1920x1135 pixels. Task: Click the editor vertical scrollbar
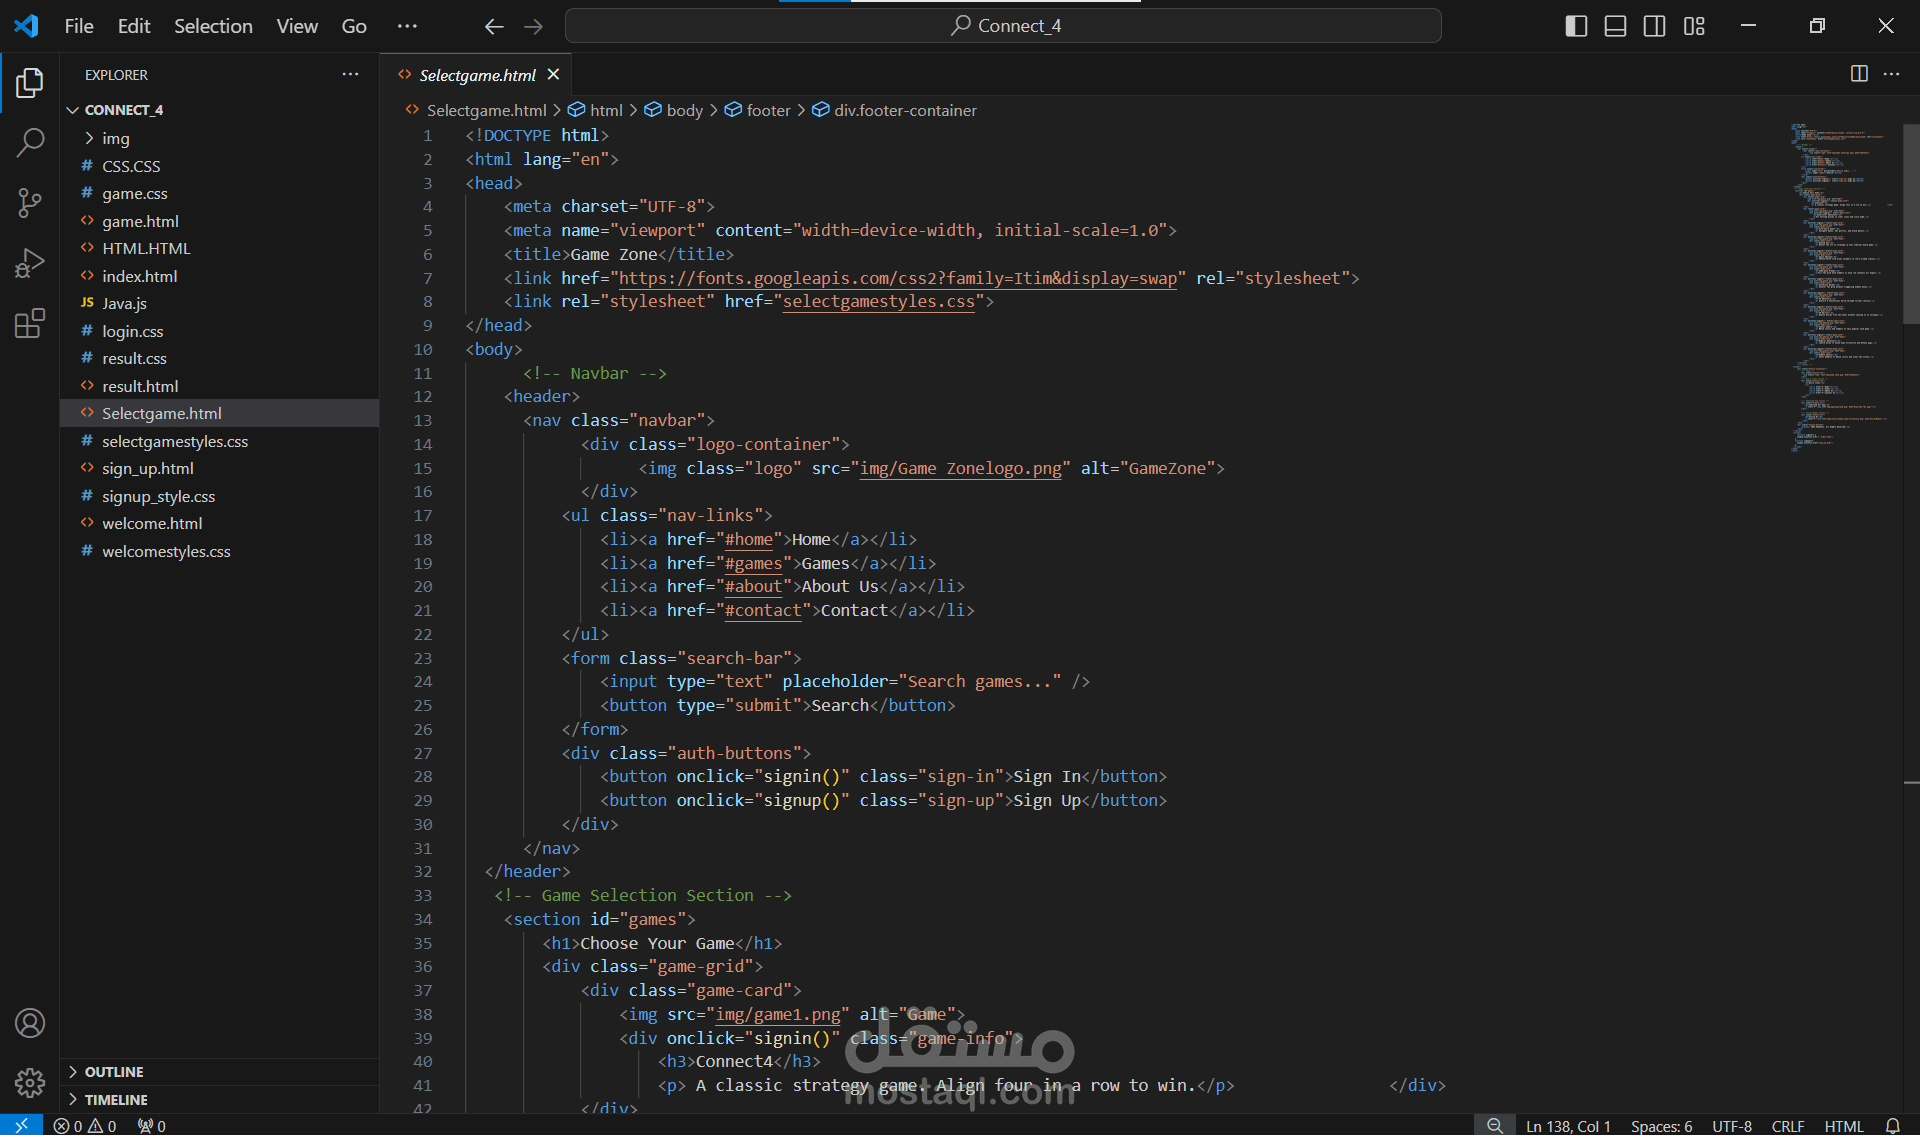(x=1911, y=225)
